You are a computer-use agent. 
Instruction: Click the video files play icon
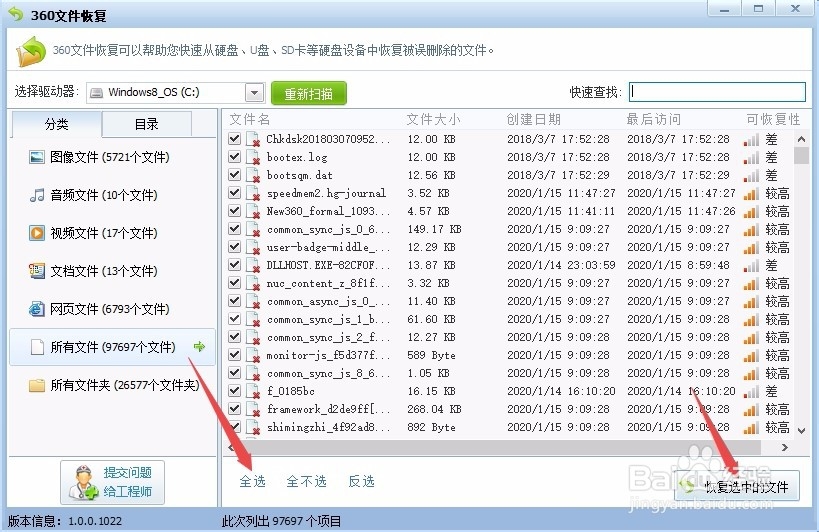(37, 233)
